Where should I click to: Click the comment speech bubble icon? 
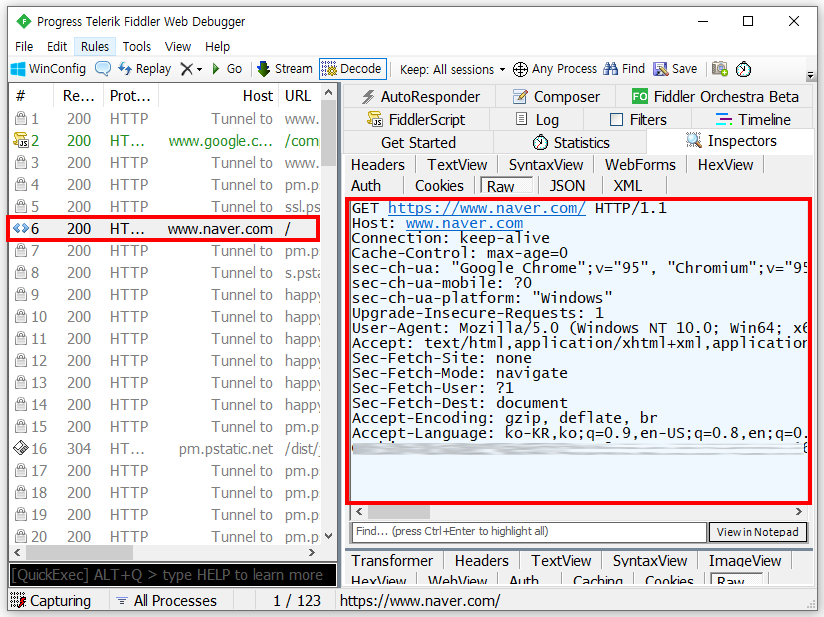102,69
